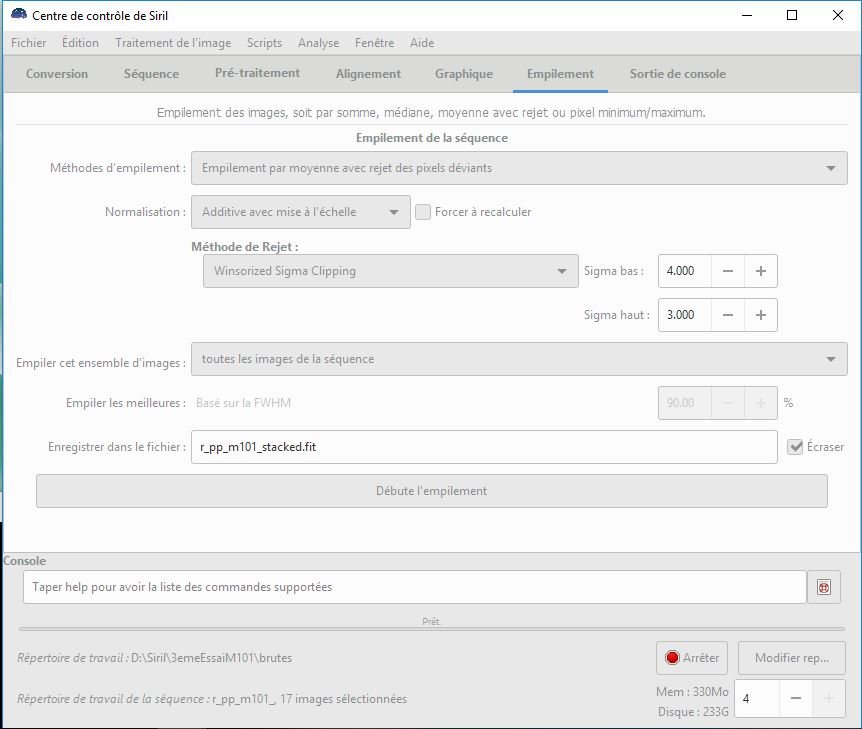This screenshot has width=862, height=729.
Task: Decrease Sigma haut with minus button
Action: tap(727, 315)
